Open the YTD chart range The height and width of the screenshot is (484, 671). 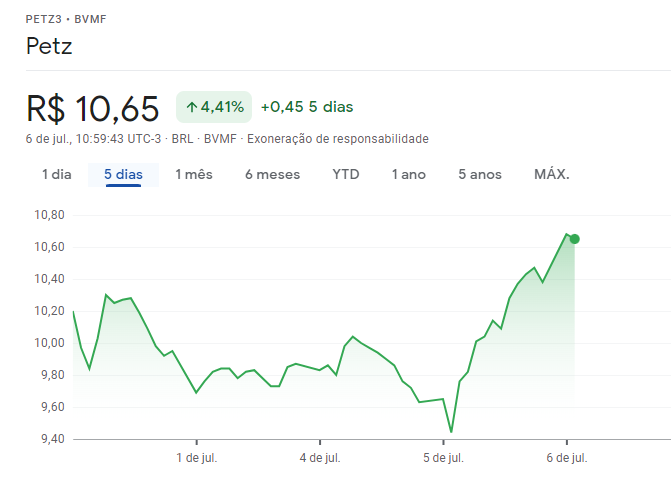[x=346, y=174]
